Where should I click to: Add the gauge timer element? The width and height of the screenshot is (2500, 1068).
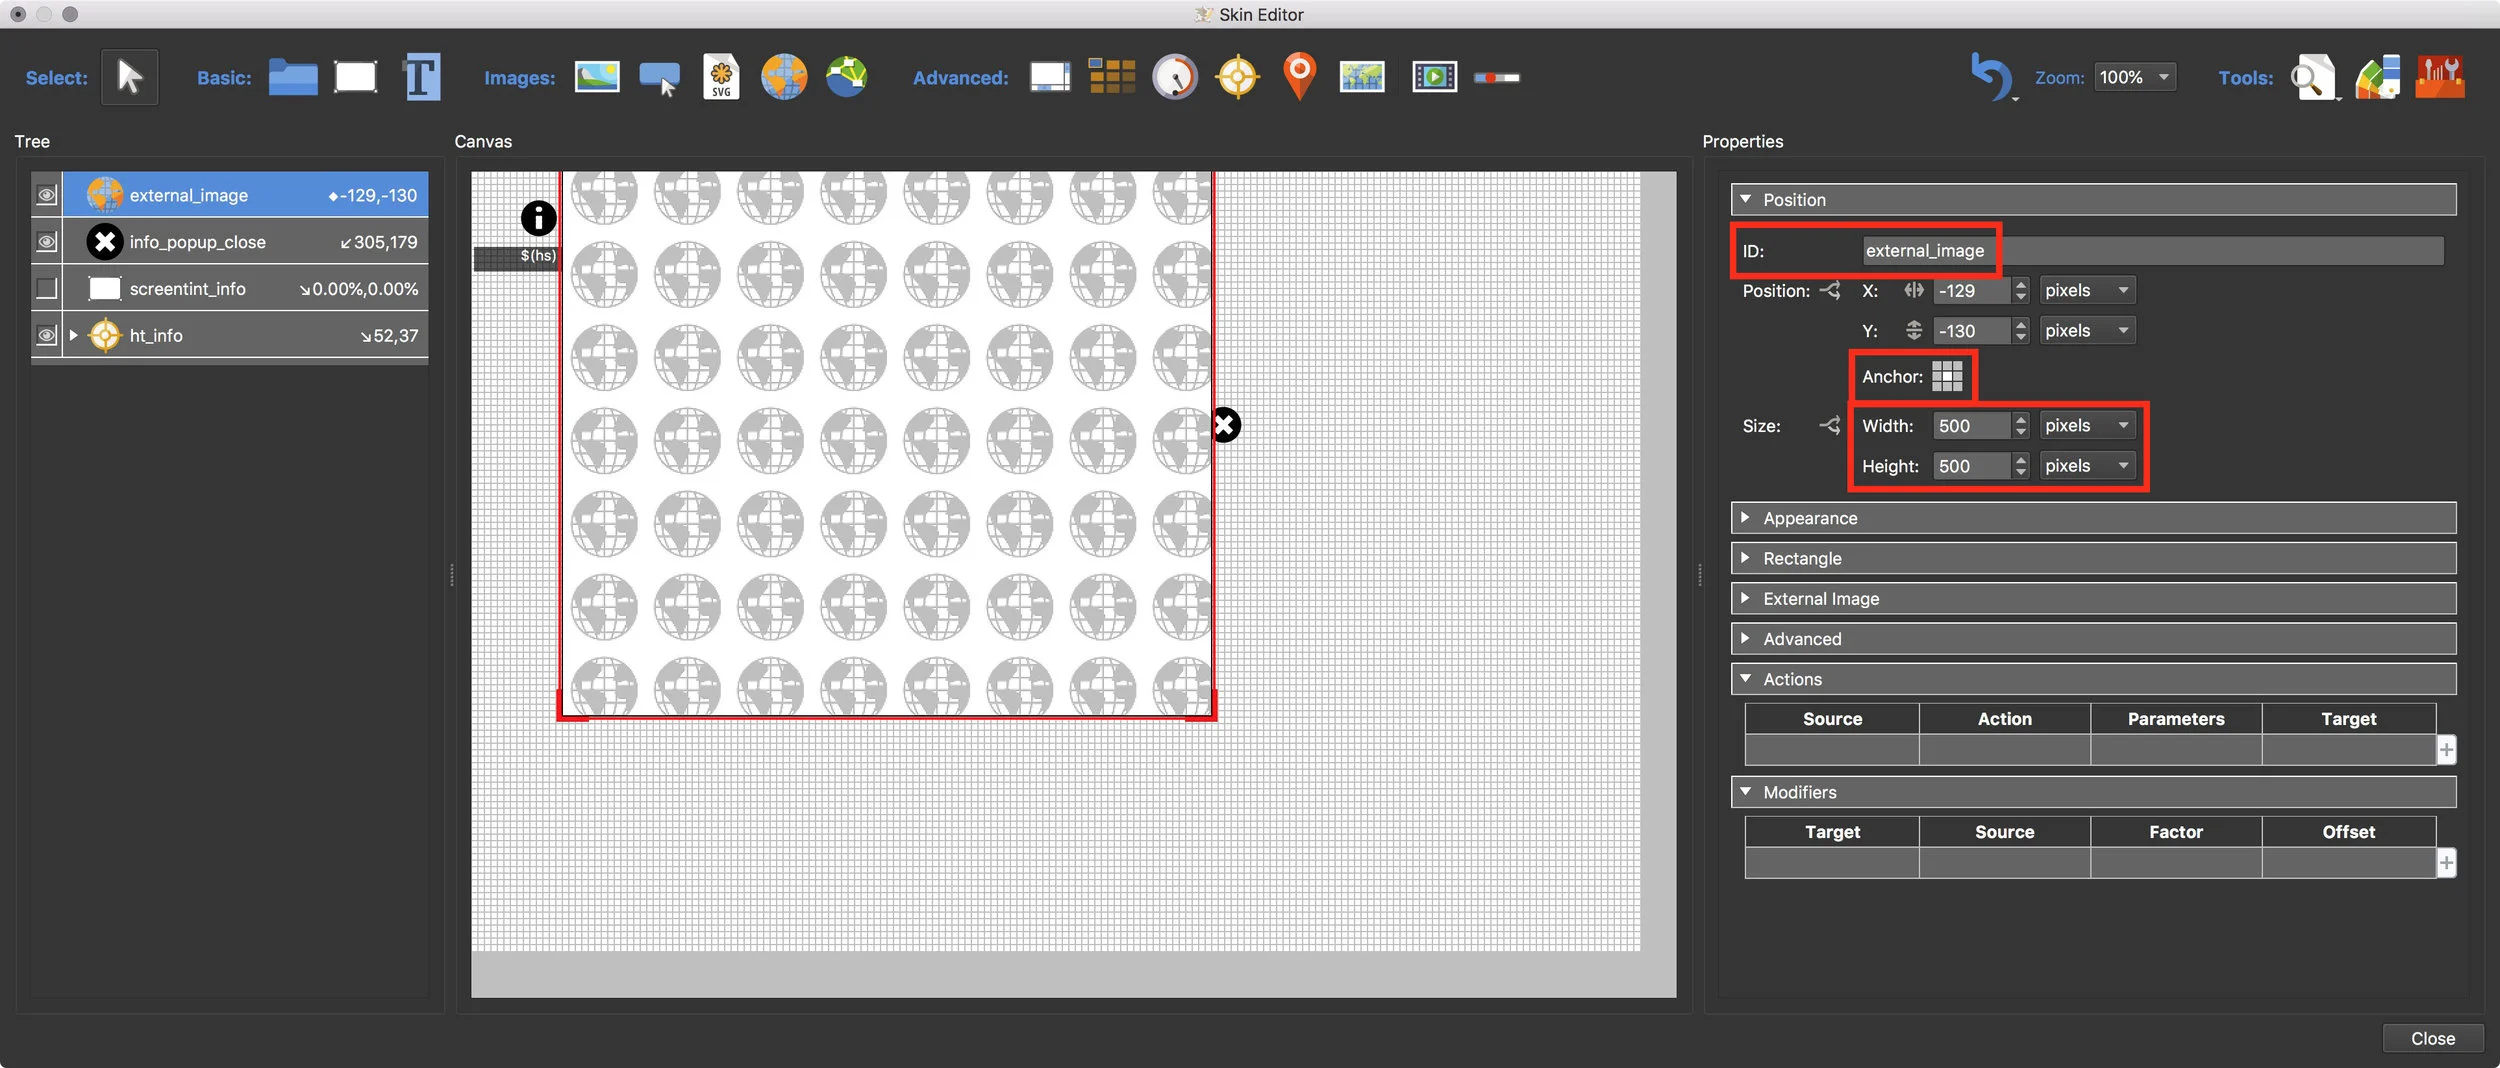pos(1175,77)
